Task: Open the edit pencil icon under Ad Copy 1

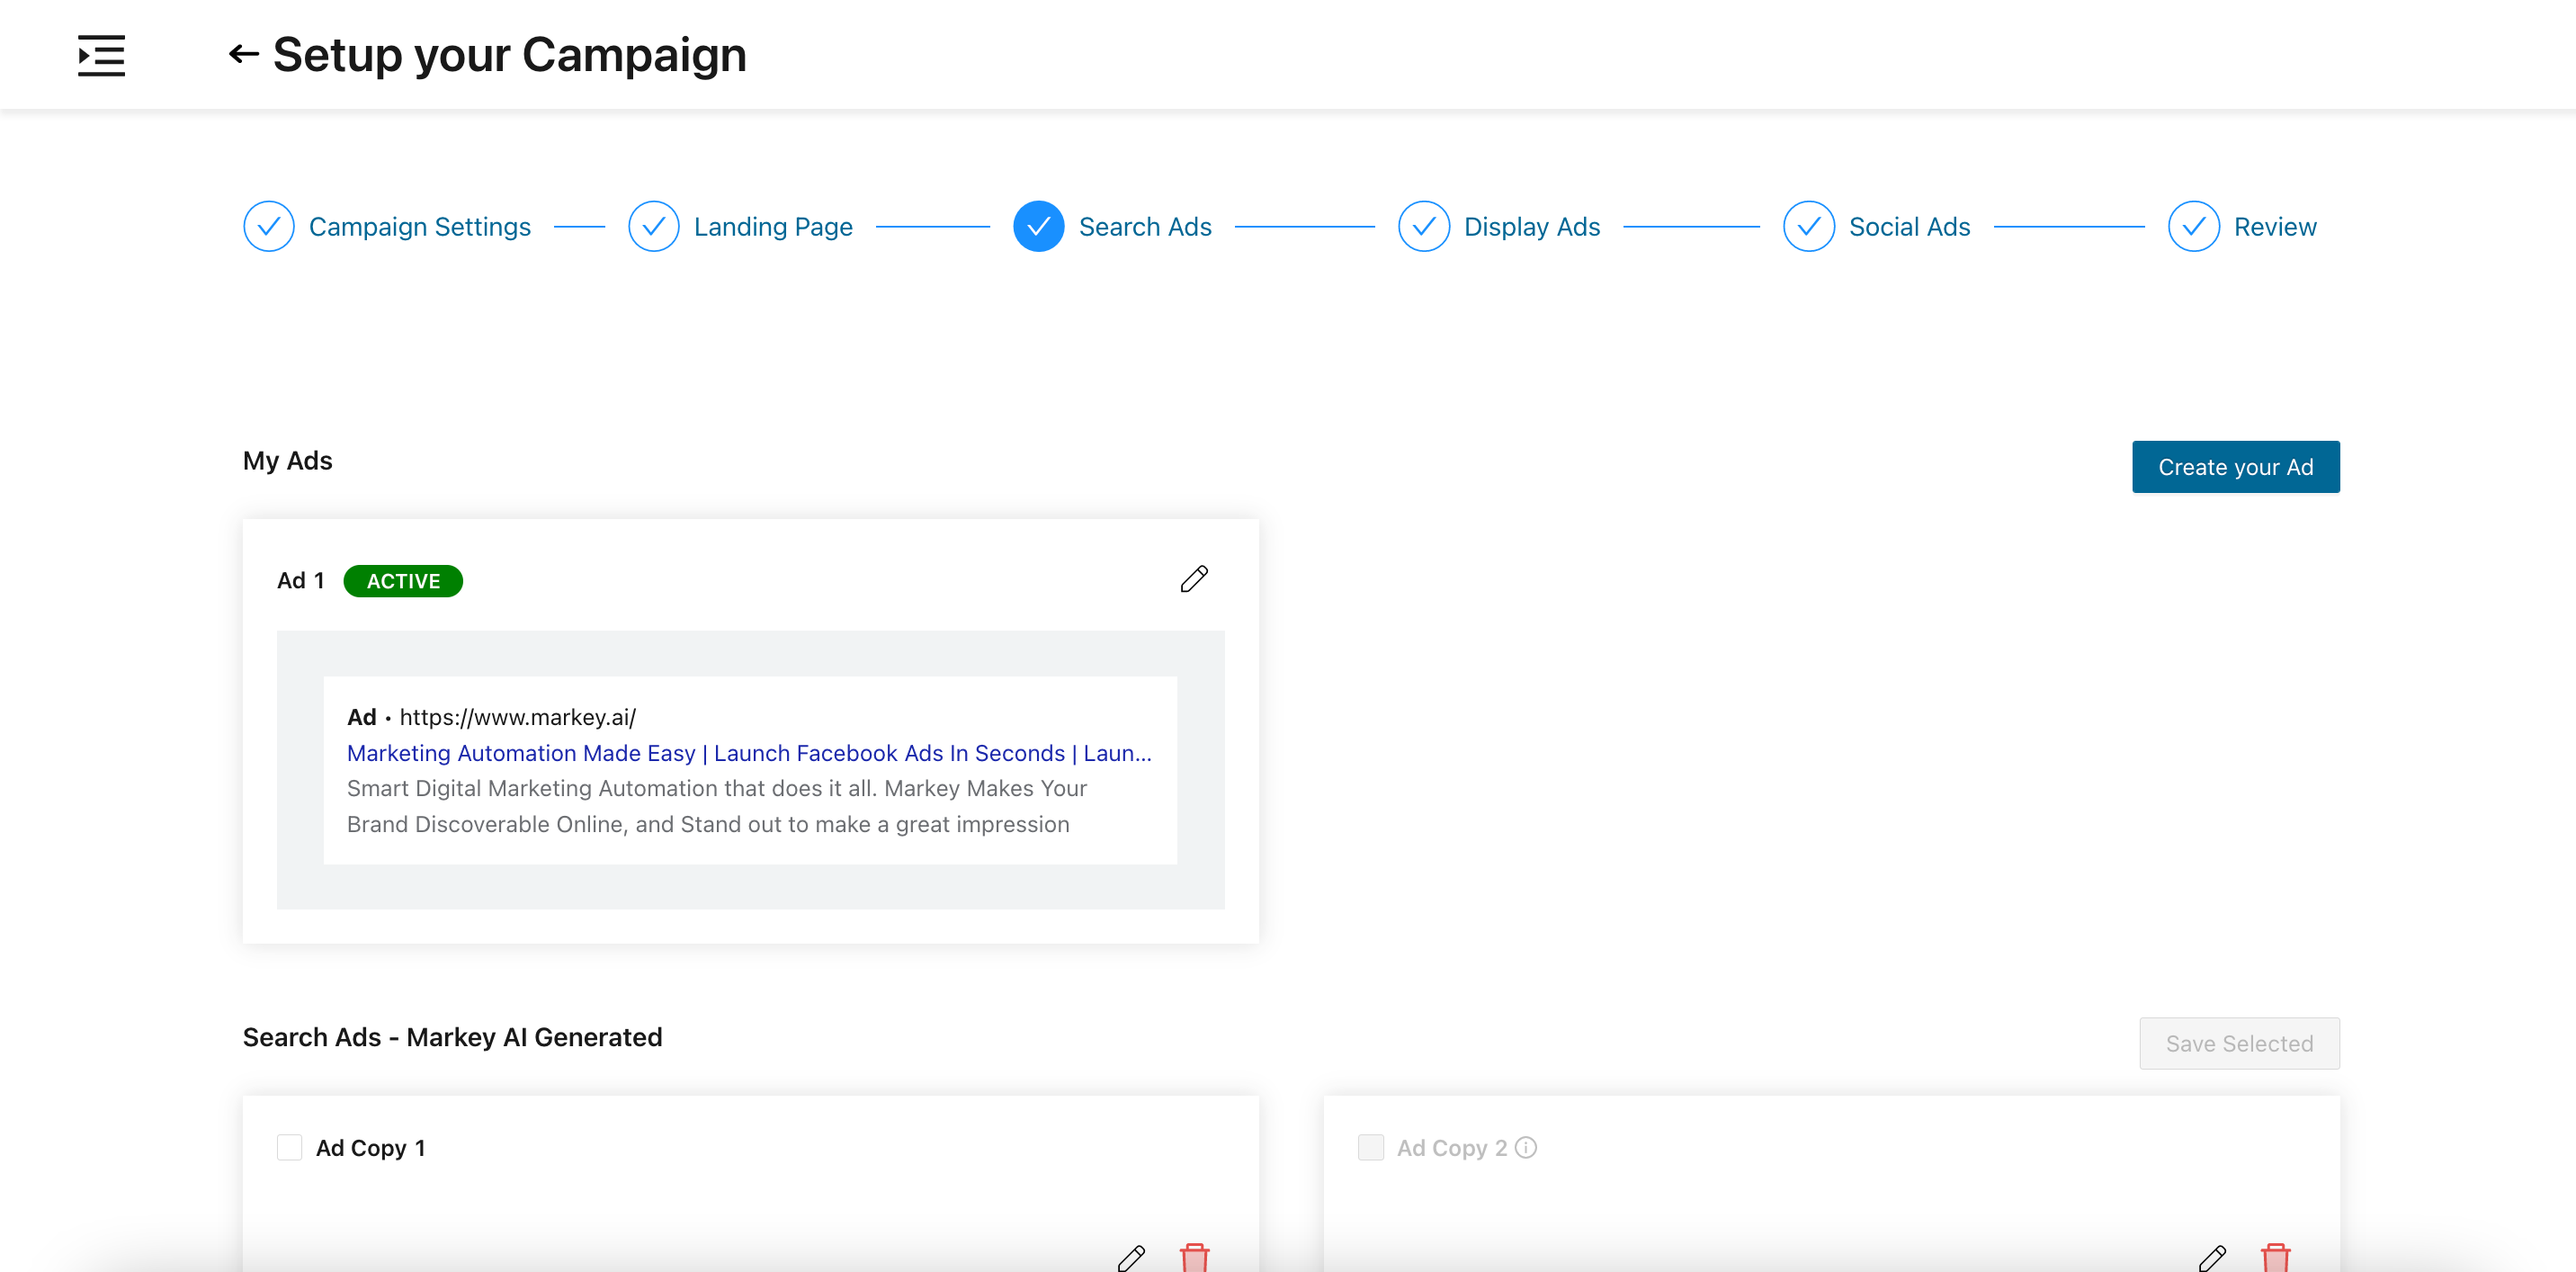Action: [x=1132, y=1259]
